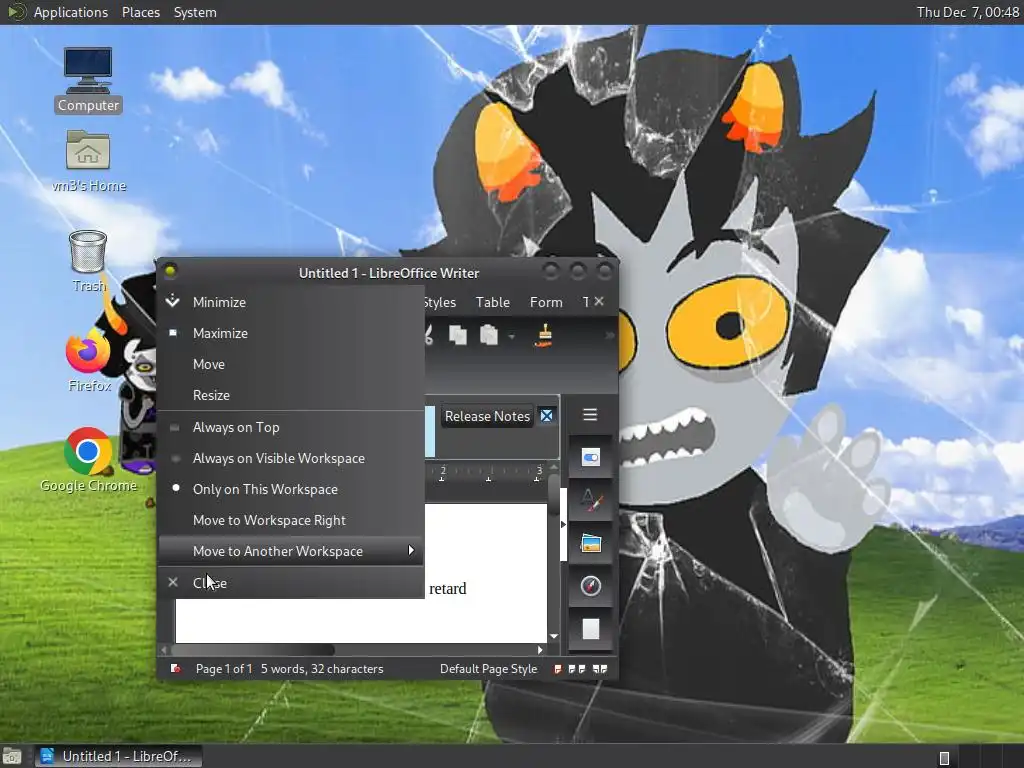Click the Copy toolbar icon
The image size is (1024, 768).
pyautogui.click(x=458, y=335)
